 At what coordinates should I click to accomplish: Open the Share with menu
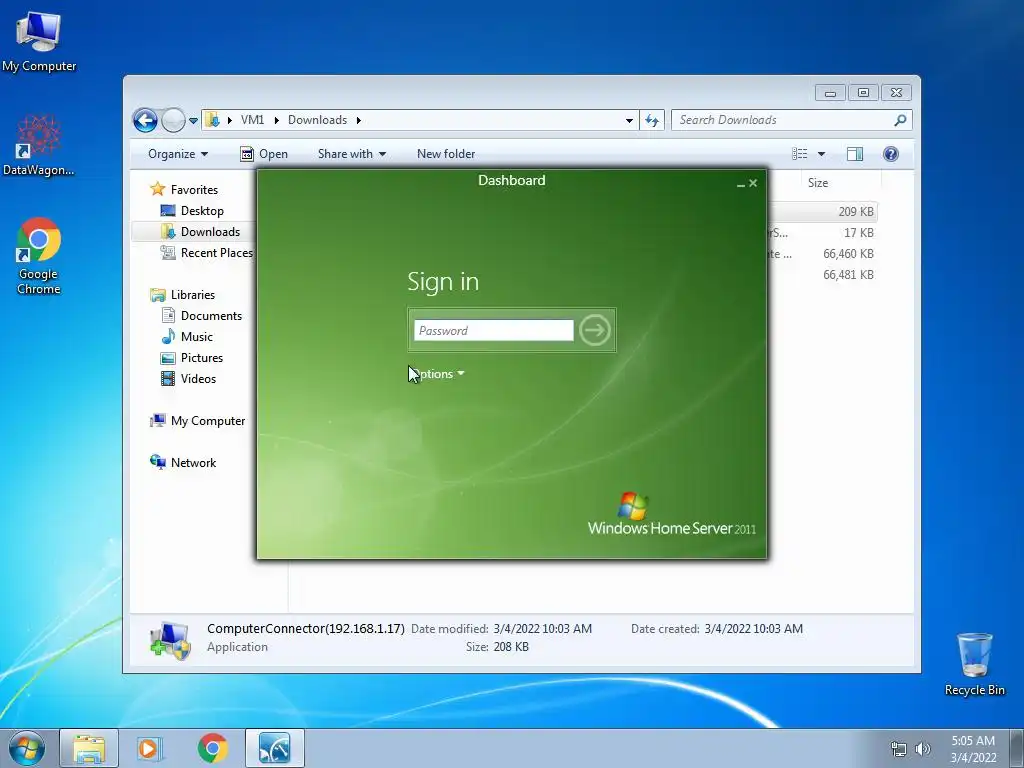(x=351, y=154)
